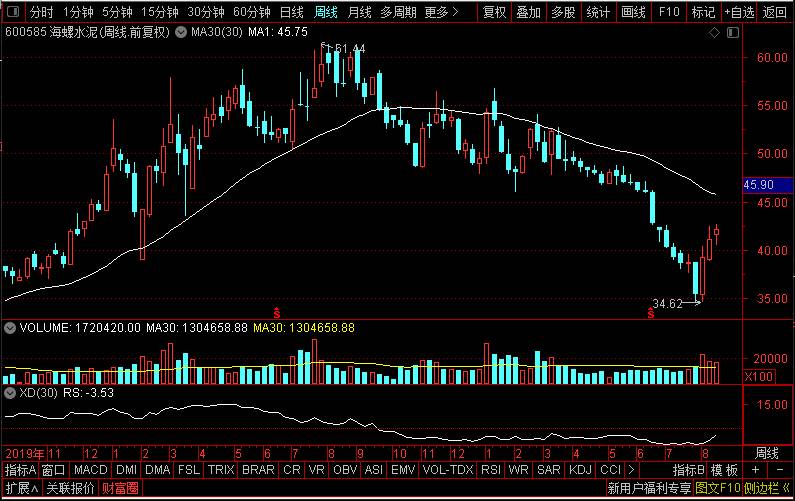The height and width of the screenshot is (501, 795).
Task: Select the KDJ indicator tab
Action: click(580, 470)
